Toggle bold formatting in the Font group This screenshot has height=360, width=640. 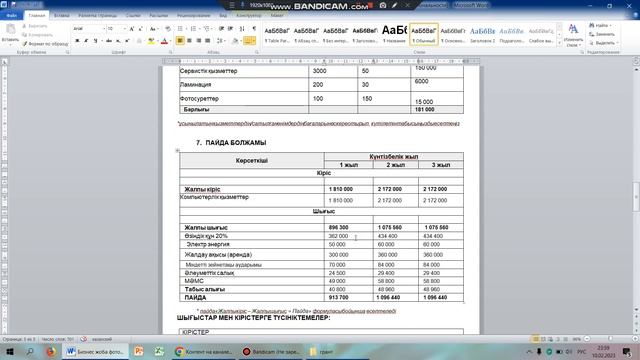[77, 41]
